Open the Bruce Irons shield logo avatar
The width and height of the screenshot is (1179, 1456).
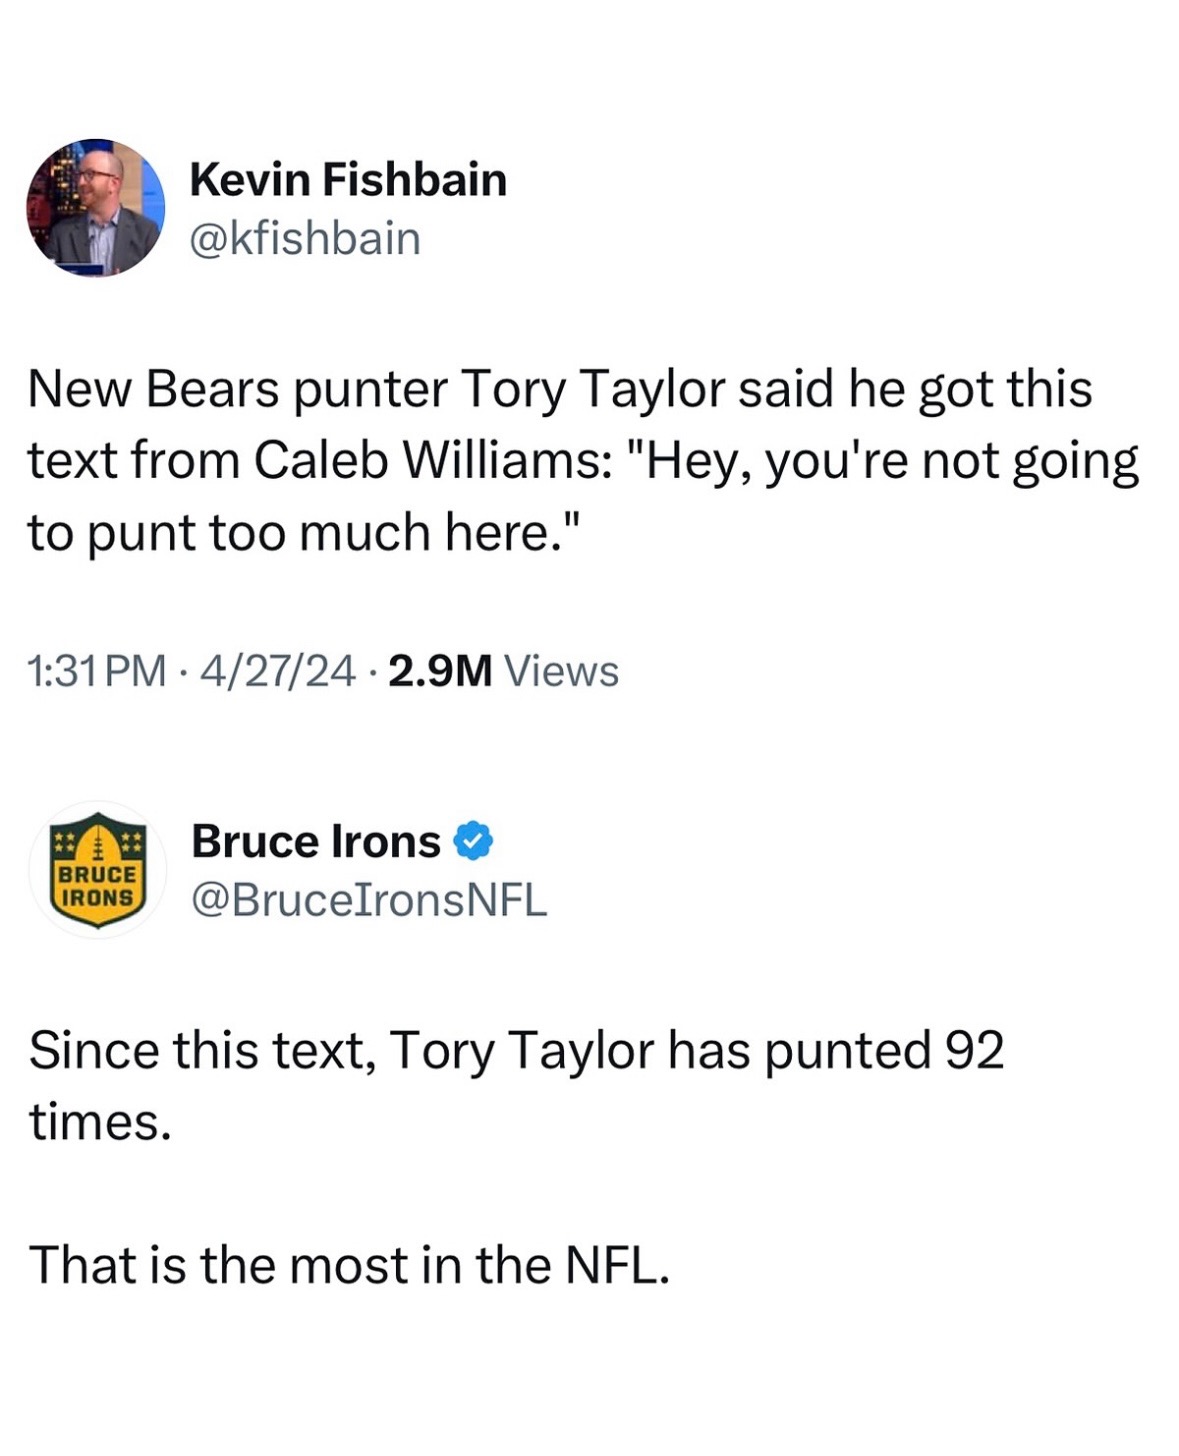(x=97, y=869)
